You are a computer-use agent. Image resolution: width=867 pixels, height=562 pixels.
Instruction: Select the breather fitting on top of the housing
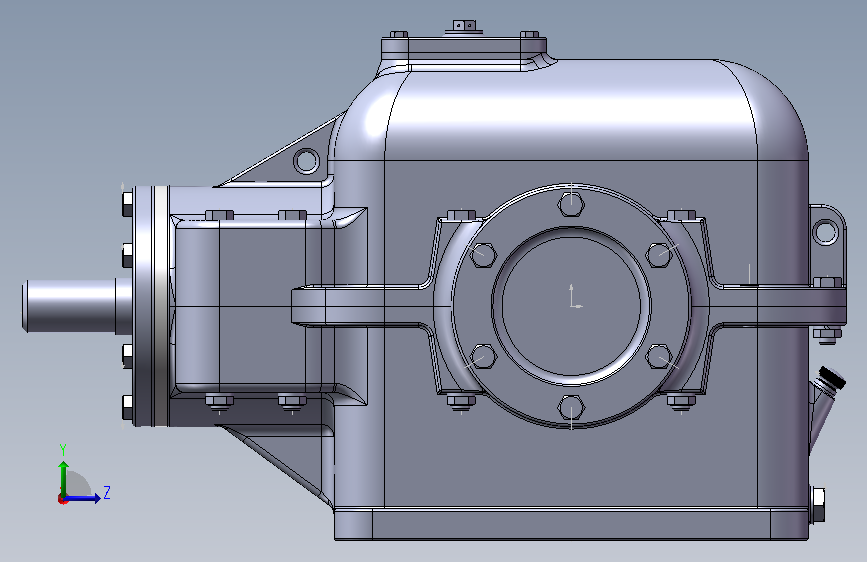click(x=464, y=27)
